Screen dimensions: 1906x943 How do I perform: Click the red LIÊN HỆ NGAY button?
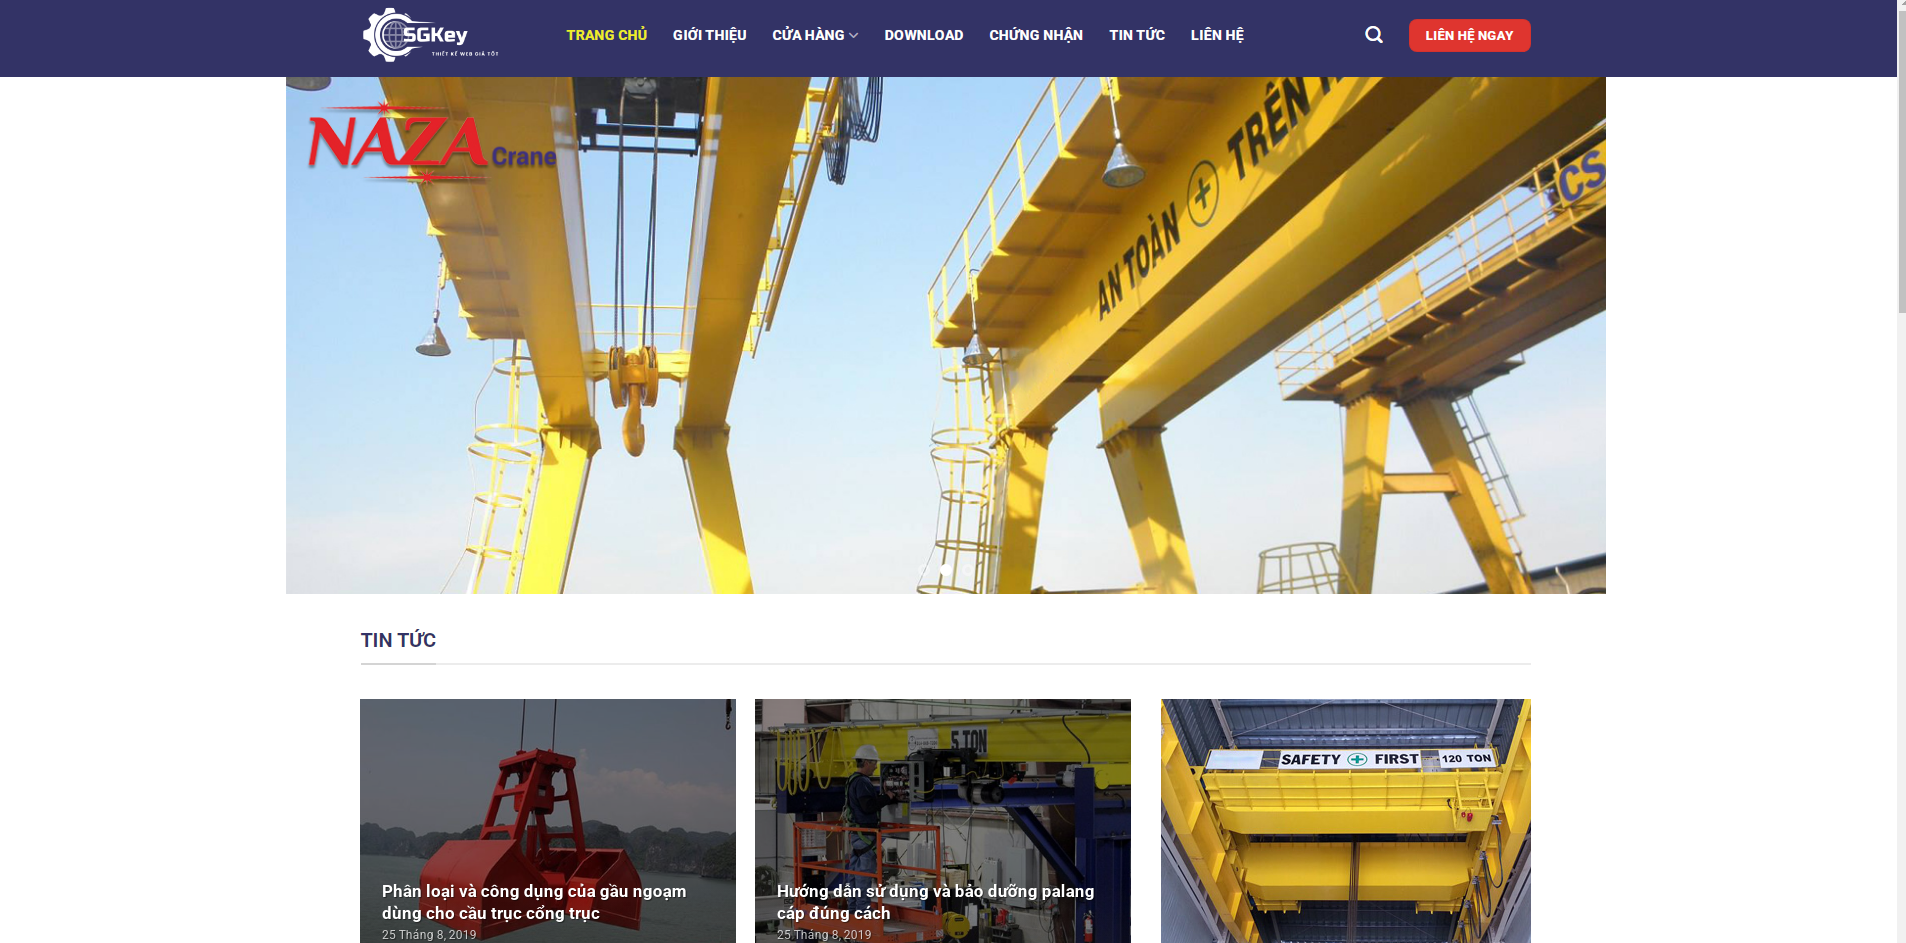tap(1469, 35)
